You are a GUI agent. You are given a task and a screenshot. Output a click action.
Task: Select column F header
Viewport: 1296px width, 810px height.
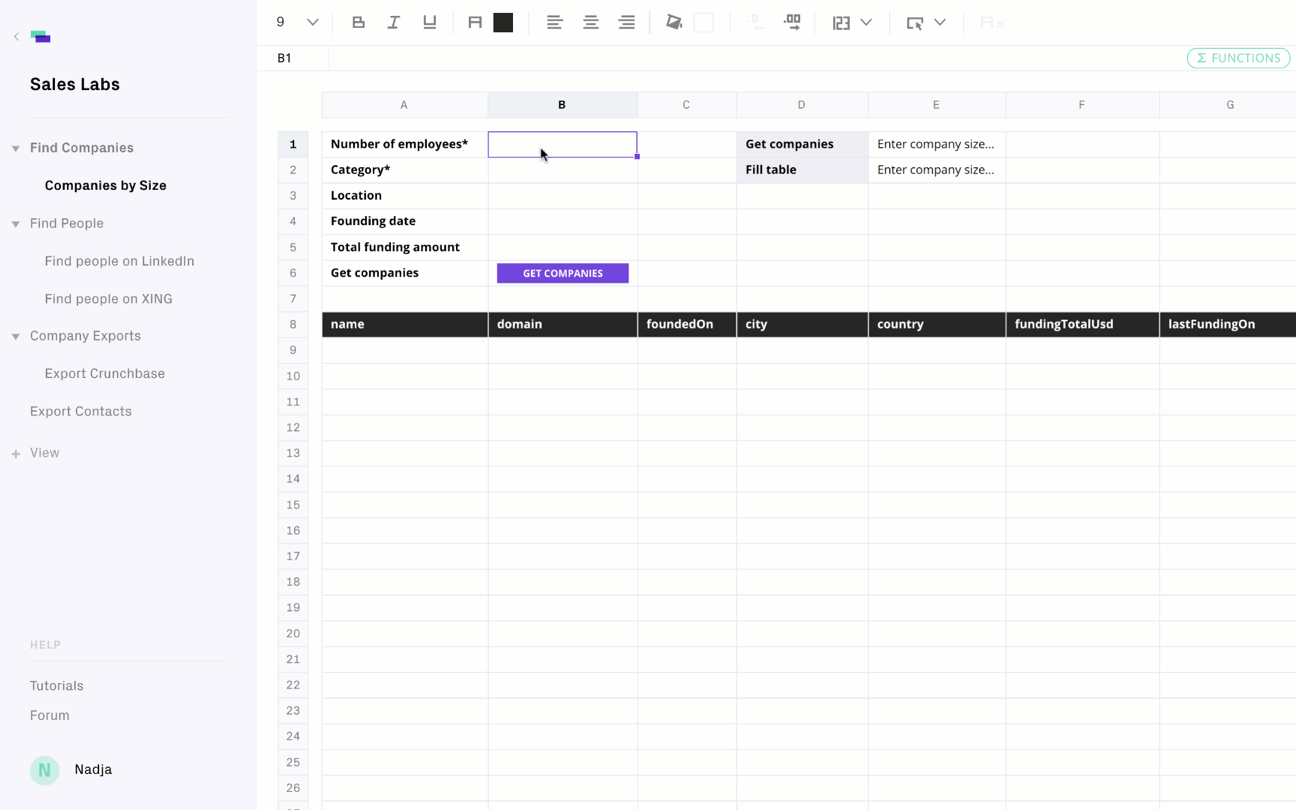pos(1081,104)
